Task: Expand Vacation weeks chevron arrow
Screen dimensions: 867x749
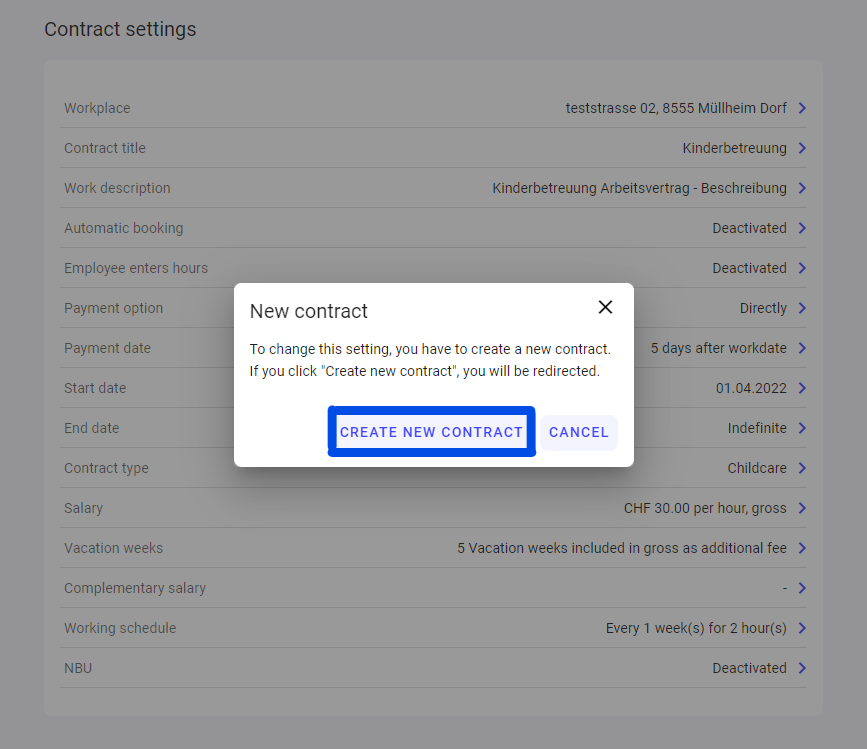Action: [802, 548]
